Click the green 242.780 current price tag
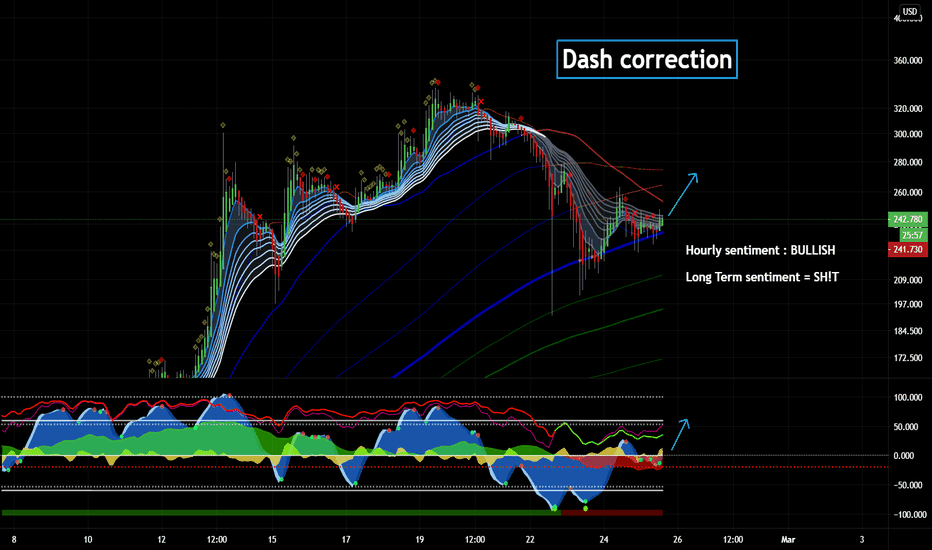Image resolution: width=932 pixels, height=550 pixels. pyautogui.click(x=907, y=219)
